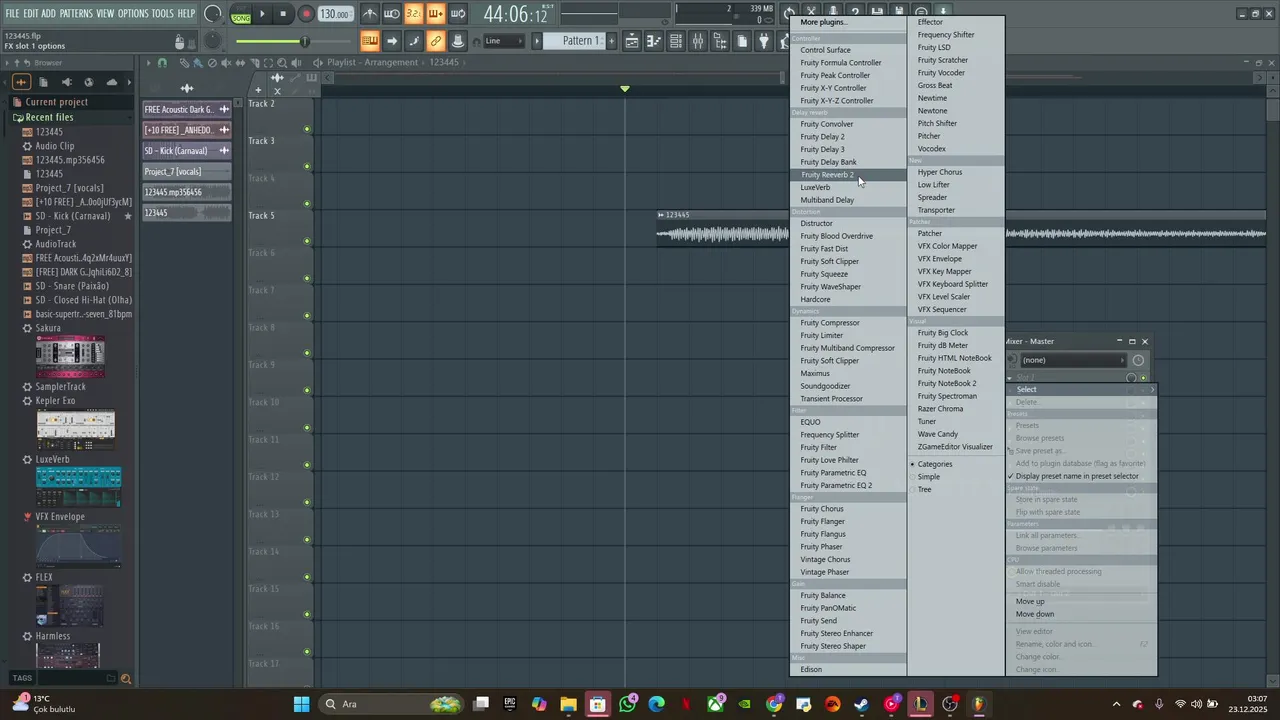Click the Record button in transport
1280x720 pixels.
(306, 14)
